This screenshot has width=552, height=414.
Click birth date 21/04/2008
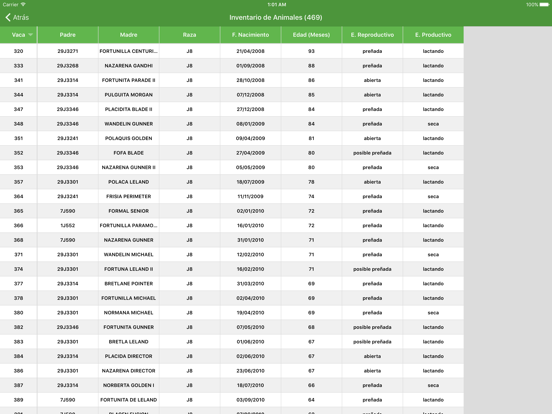(250, 51)
